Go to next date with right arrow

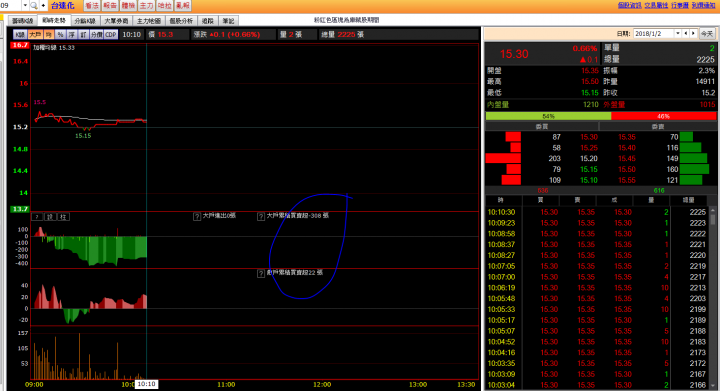[693, 34]
